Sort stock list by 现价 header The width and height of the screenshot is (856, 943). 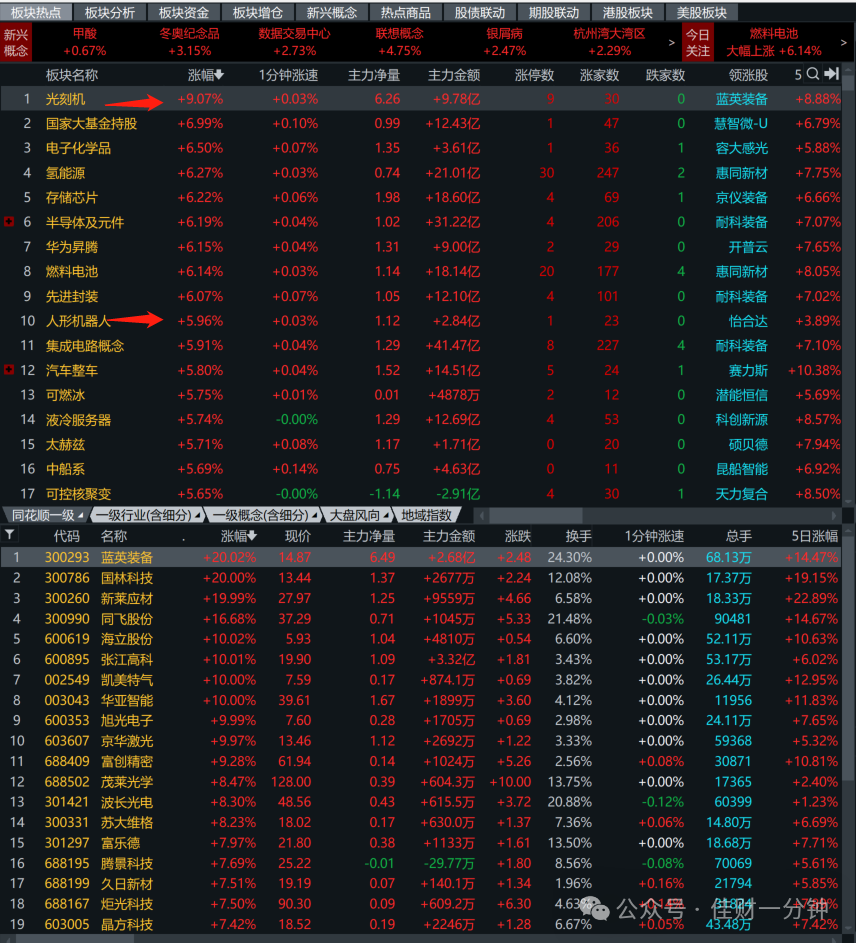point(298,536)
